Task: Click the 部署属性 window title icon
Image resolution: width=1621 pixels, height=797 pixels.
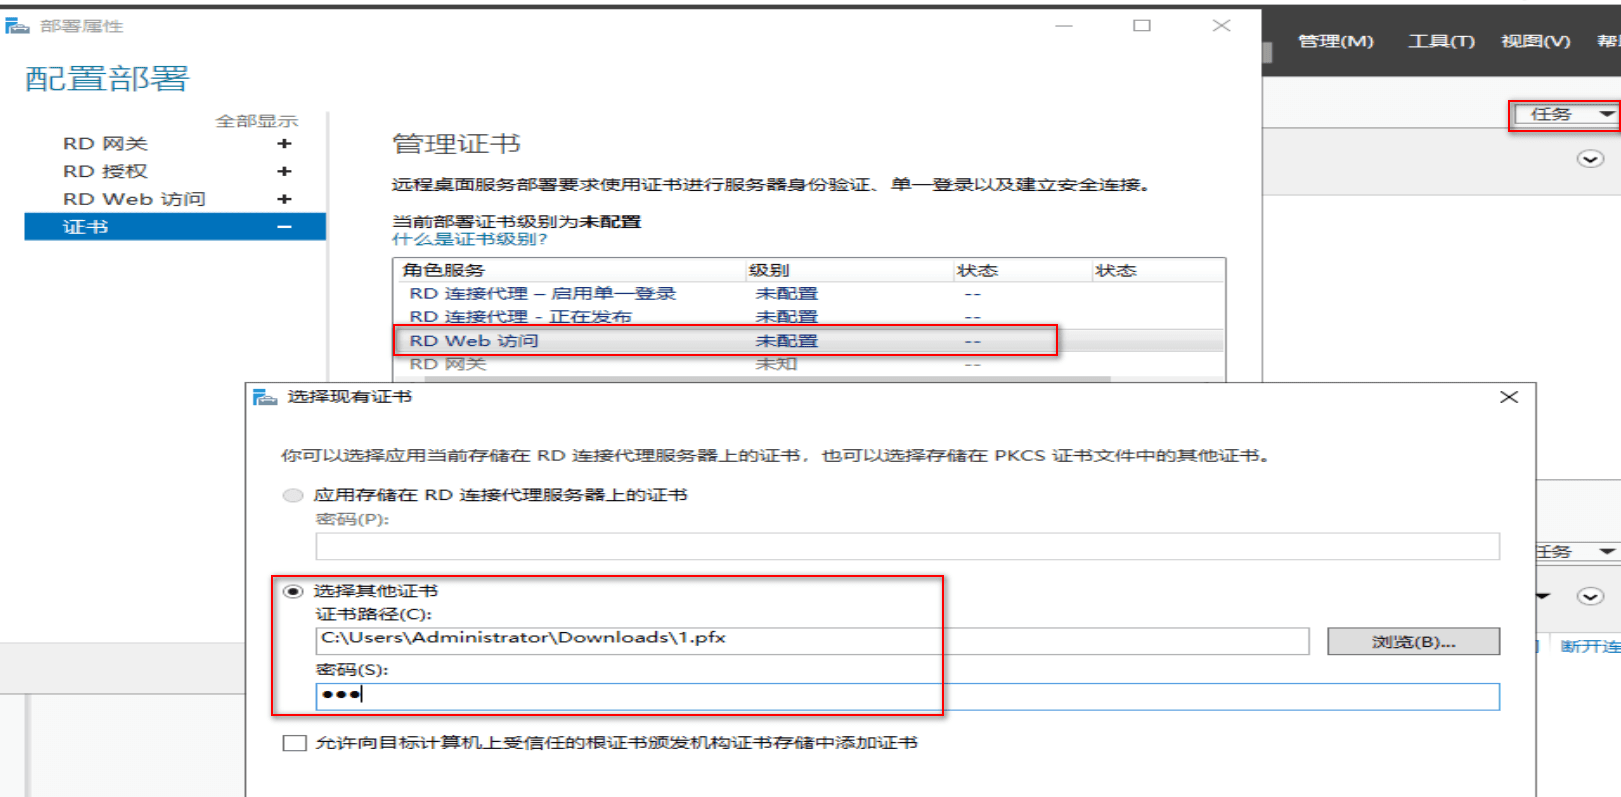Action: [17, 26]
